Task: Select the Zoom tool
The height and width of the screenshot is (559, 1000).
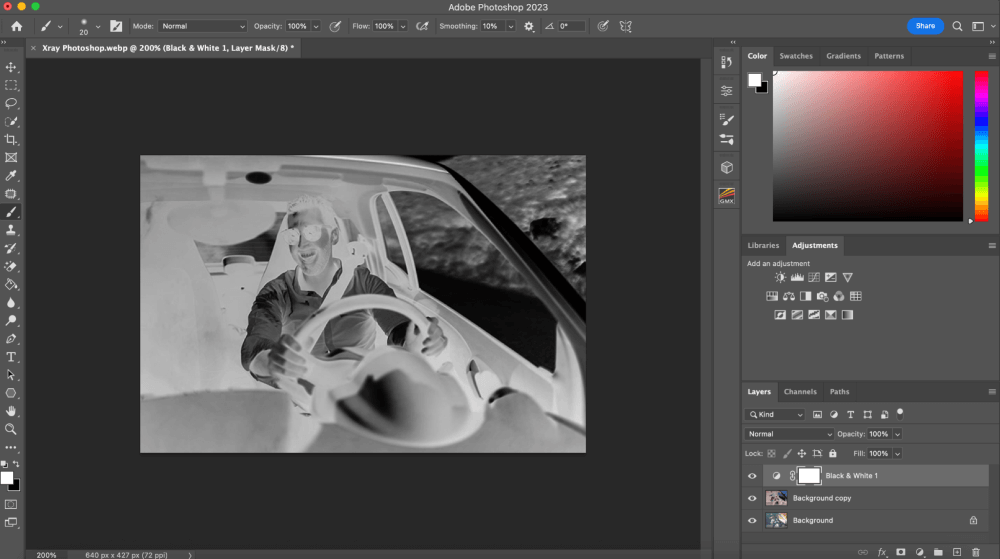Action: click(12, 429)
